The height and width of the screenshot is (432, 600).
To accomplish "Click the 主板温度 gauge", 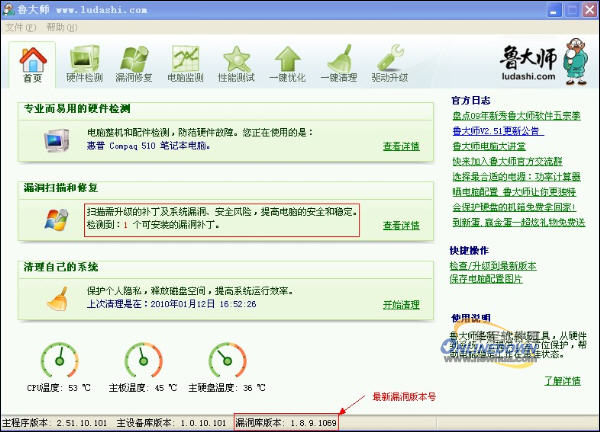I will [x=143, y=360].
